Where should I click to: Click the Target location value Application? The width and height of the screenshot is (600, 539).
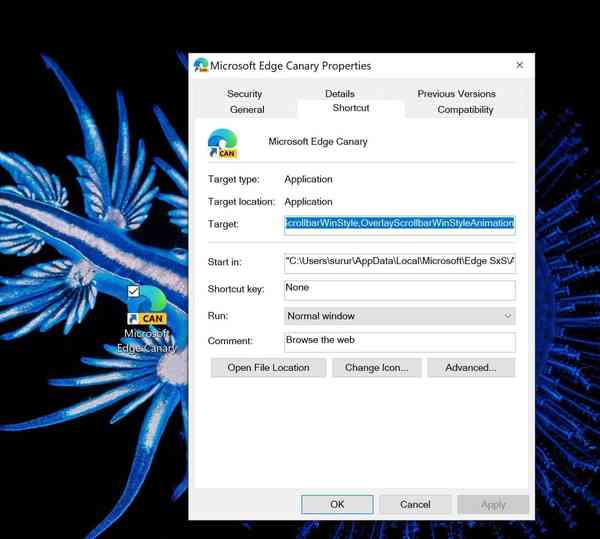point(308,202)
